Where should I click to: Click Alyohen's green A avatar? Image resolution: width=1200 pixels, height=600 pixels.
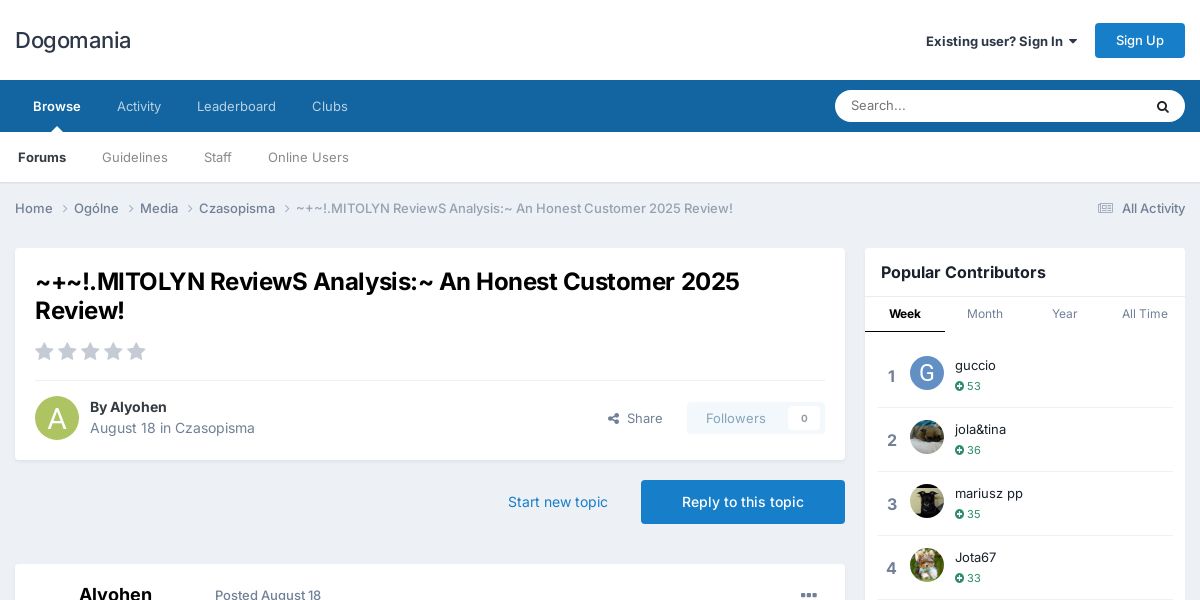[57, 418]
